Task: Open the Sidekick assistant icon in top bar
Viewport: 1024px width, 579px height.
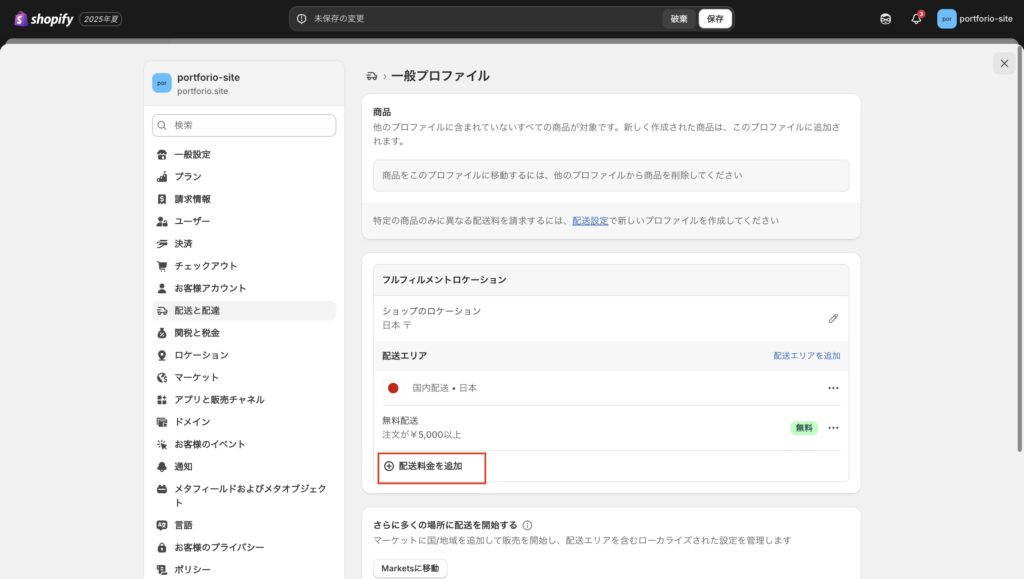Action: (x=885, y=19)
